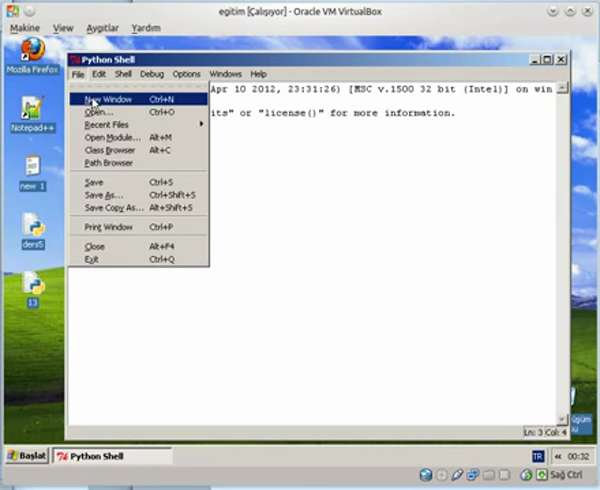Click the Başlat start button
This screenshot has width=600, height=490.
(27, 456)
